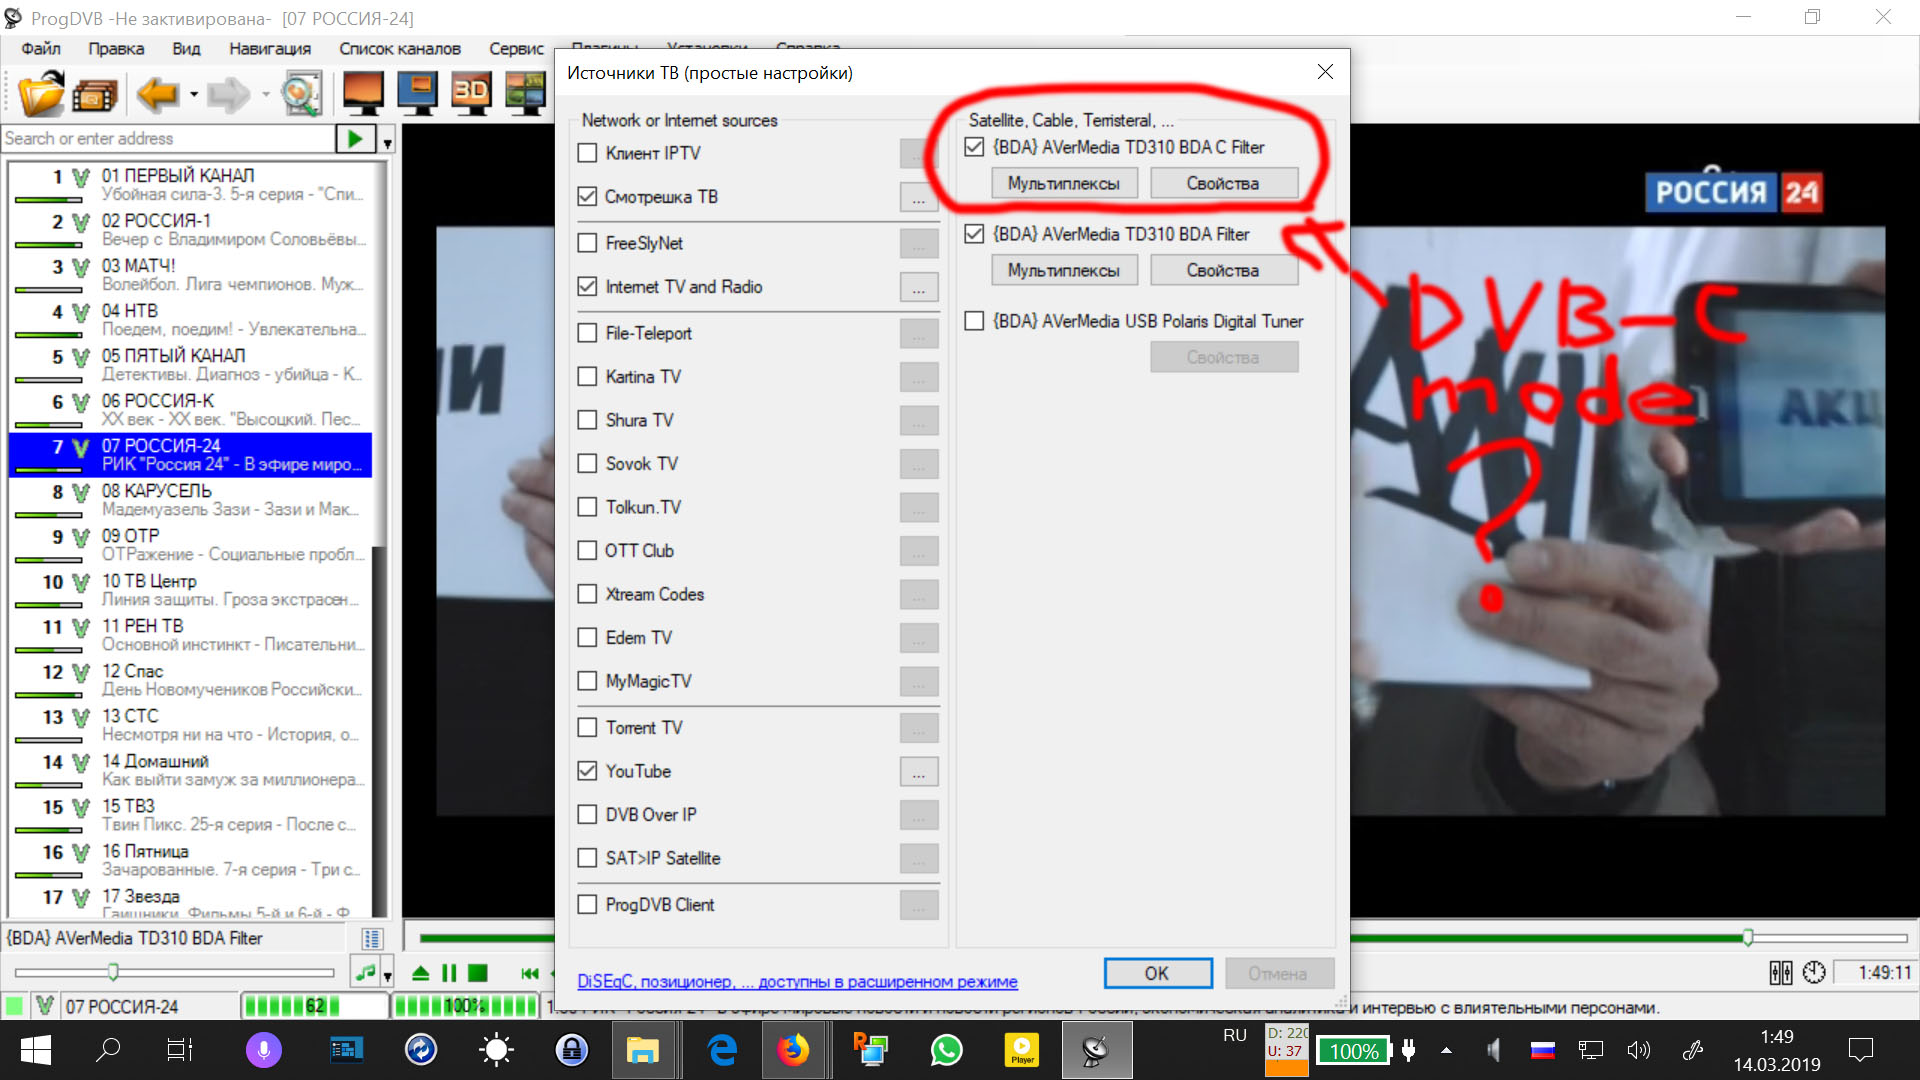The height and width of the screenshot is (1080, 1920).
Task: Click the 3D display mode icon
Action: pos(471,93)
